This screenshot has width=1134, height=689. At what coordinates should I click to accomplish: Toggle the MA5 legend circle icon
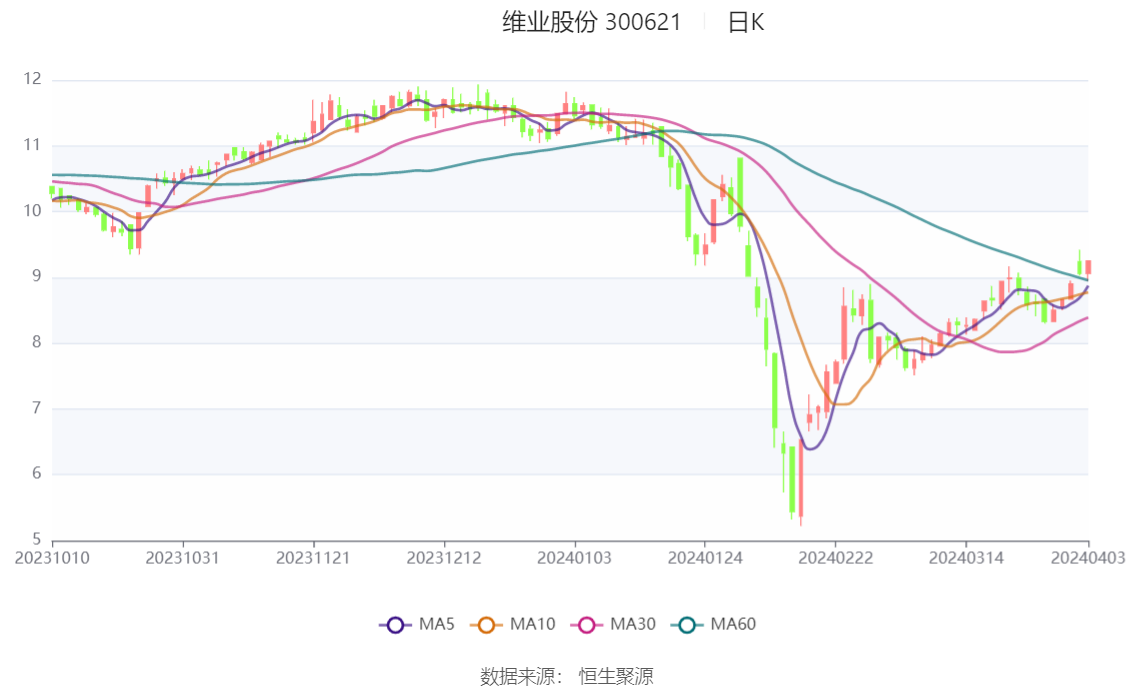tap(395, 625)
